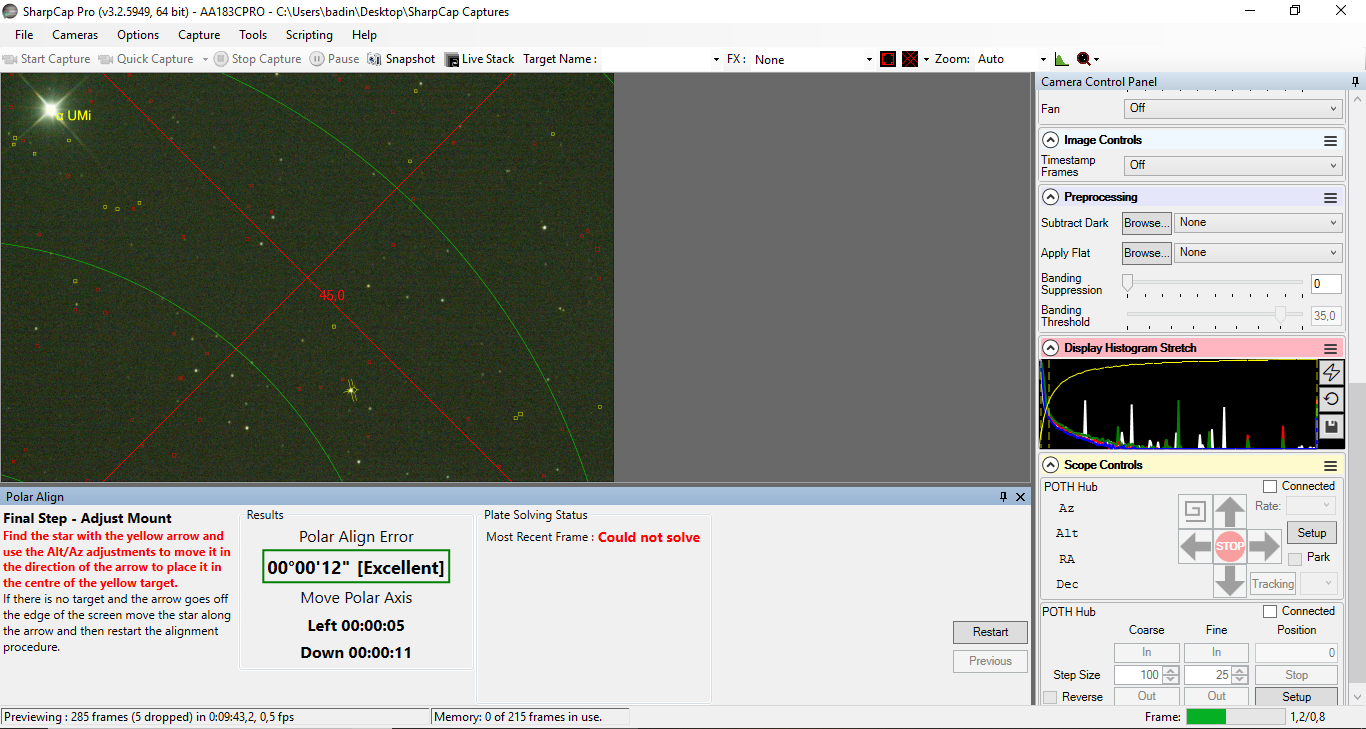1366x729 pixels.
Task: Click the mount up arrow button
Action: tap(1230, 513)
